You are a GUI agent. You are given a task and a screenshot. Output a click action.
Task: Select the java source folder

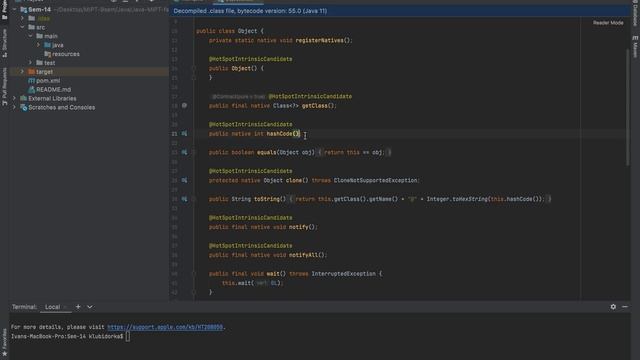click(89, 45)
